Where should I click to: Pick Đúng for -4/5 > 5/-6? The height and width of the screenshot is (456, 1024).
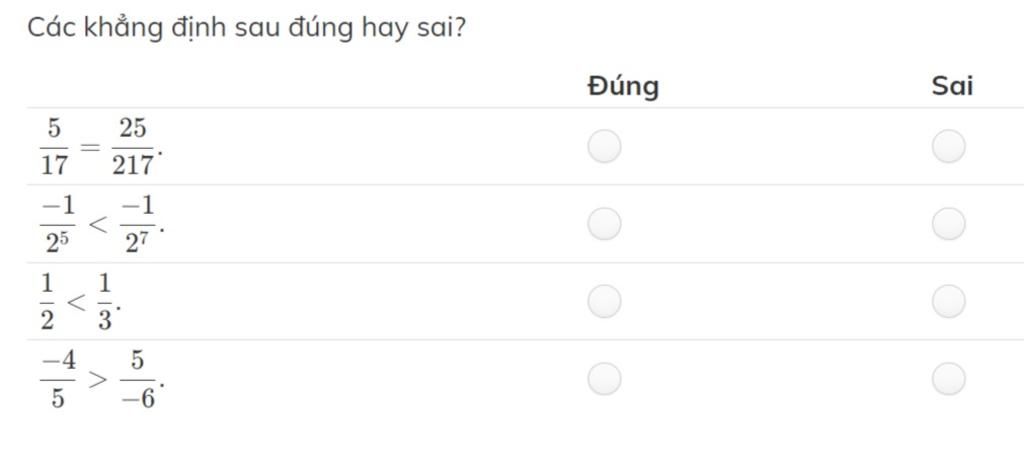click(x=604, y=379)
